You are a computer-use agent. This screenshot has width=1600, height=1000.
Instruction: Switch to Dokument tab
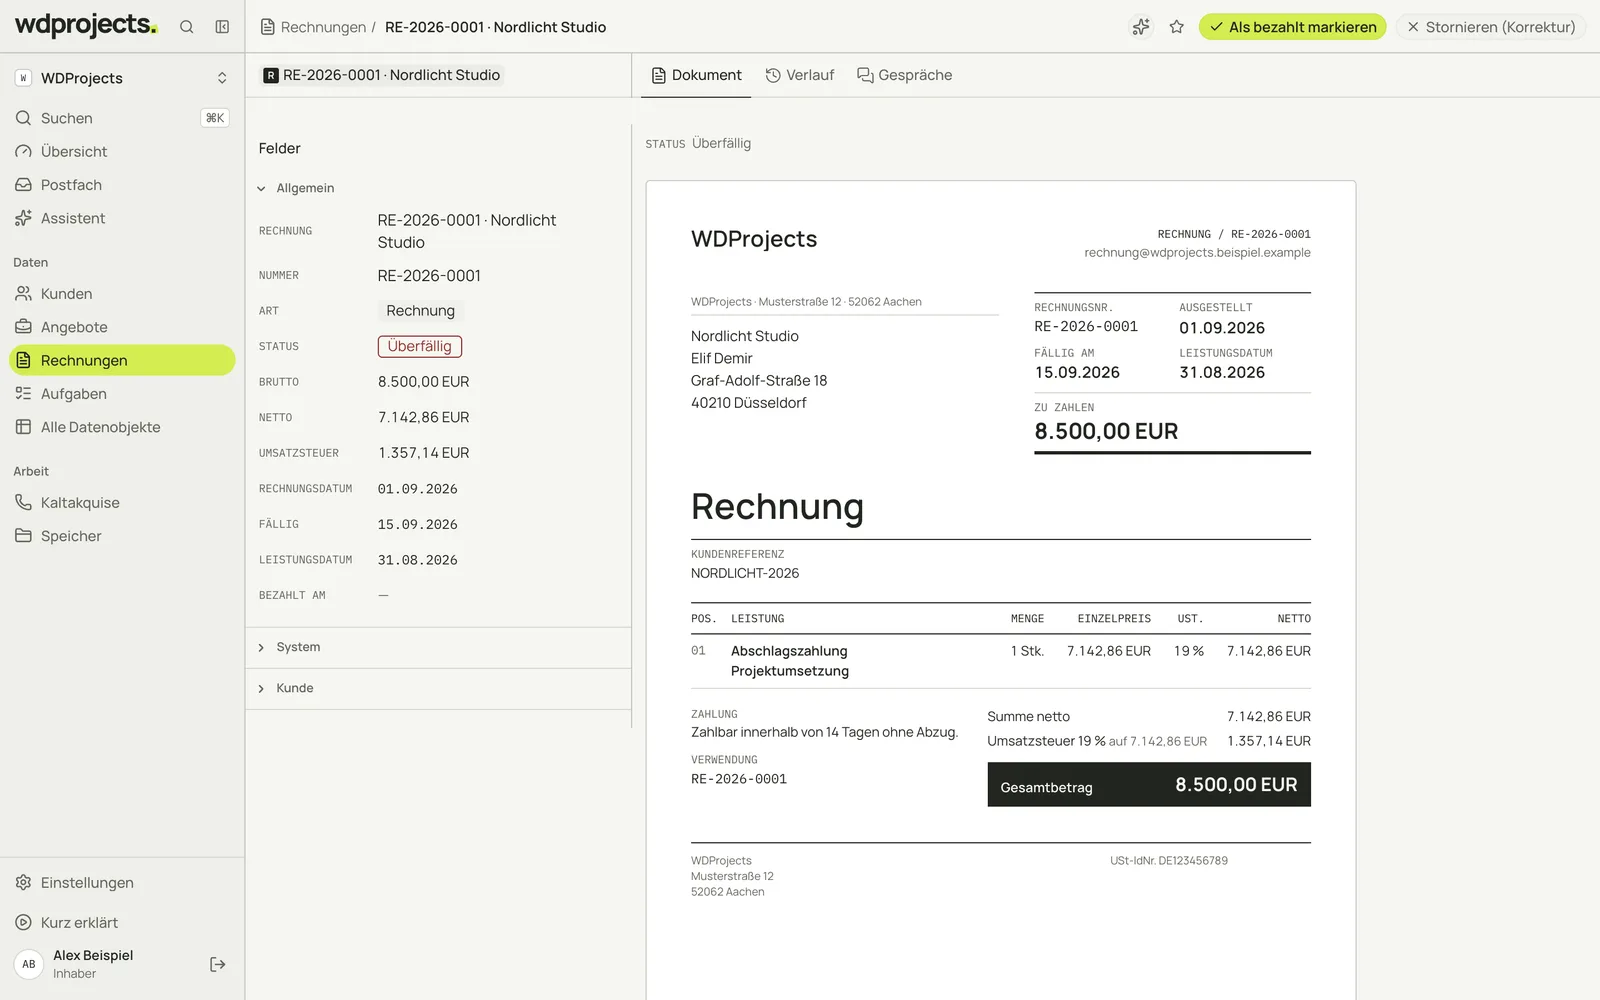[696, 75]
